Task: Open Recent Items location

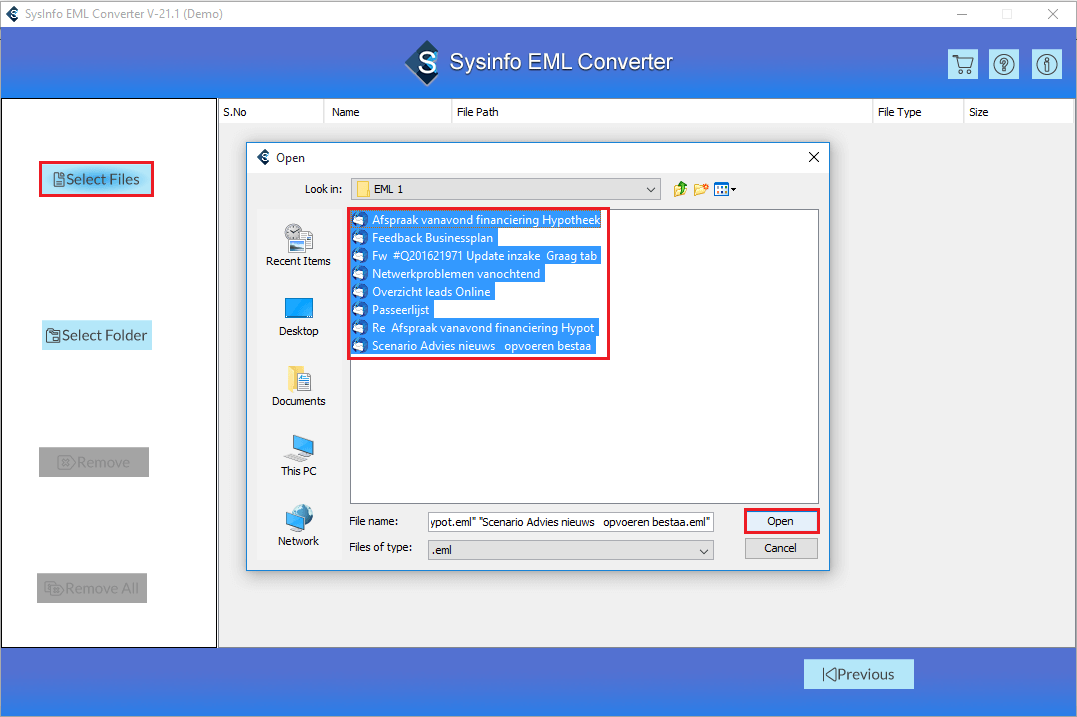Action: (298, 245)
